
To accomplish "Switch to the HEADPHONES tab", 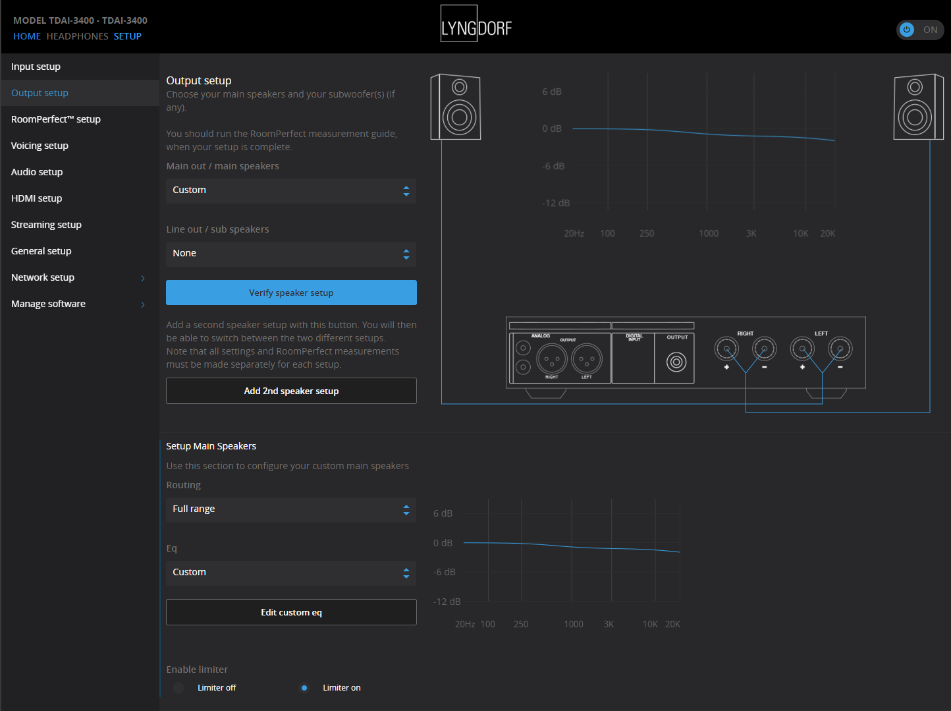I will (x=76, y=36).
